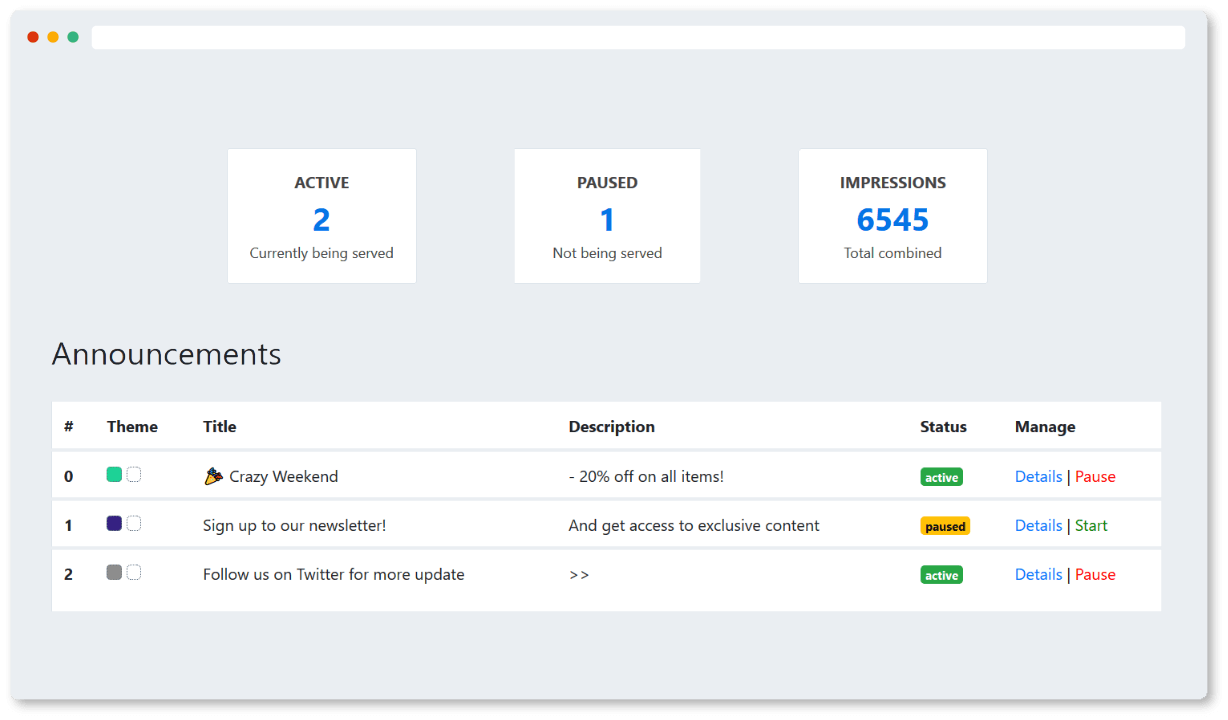The image size is (1228, 720).
Task: Click the '#' column header
Action: click(69, 427)
